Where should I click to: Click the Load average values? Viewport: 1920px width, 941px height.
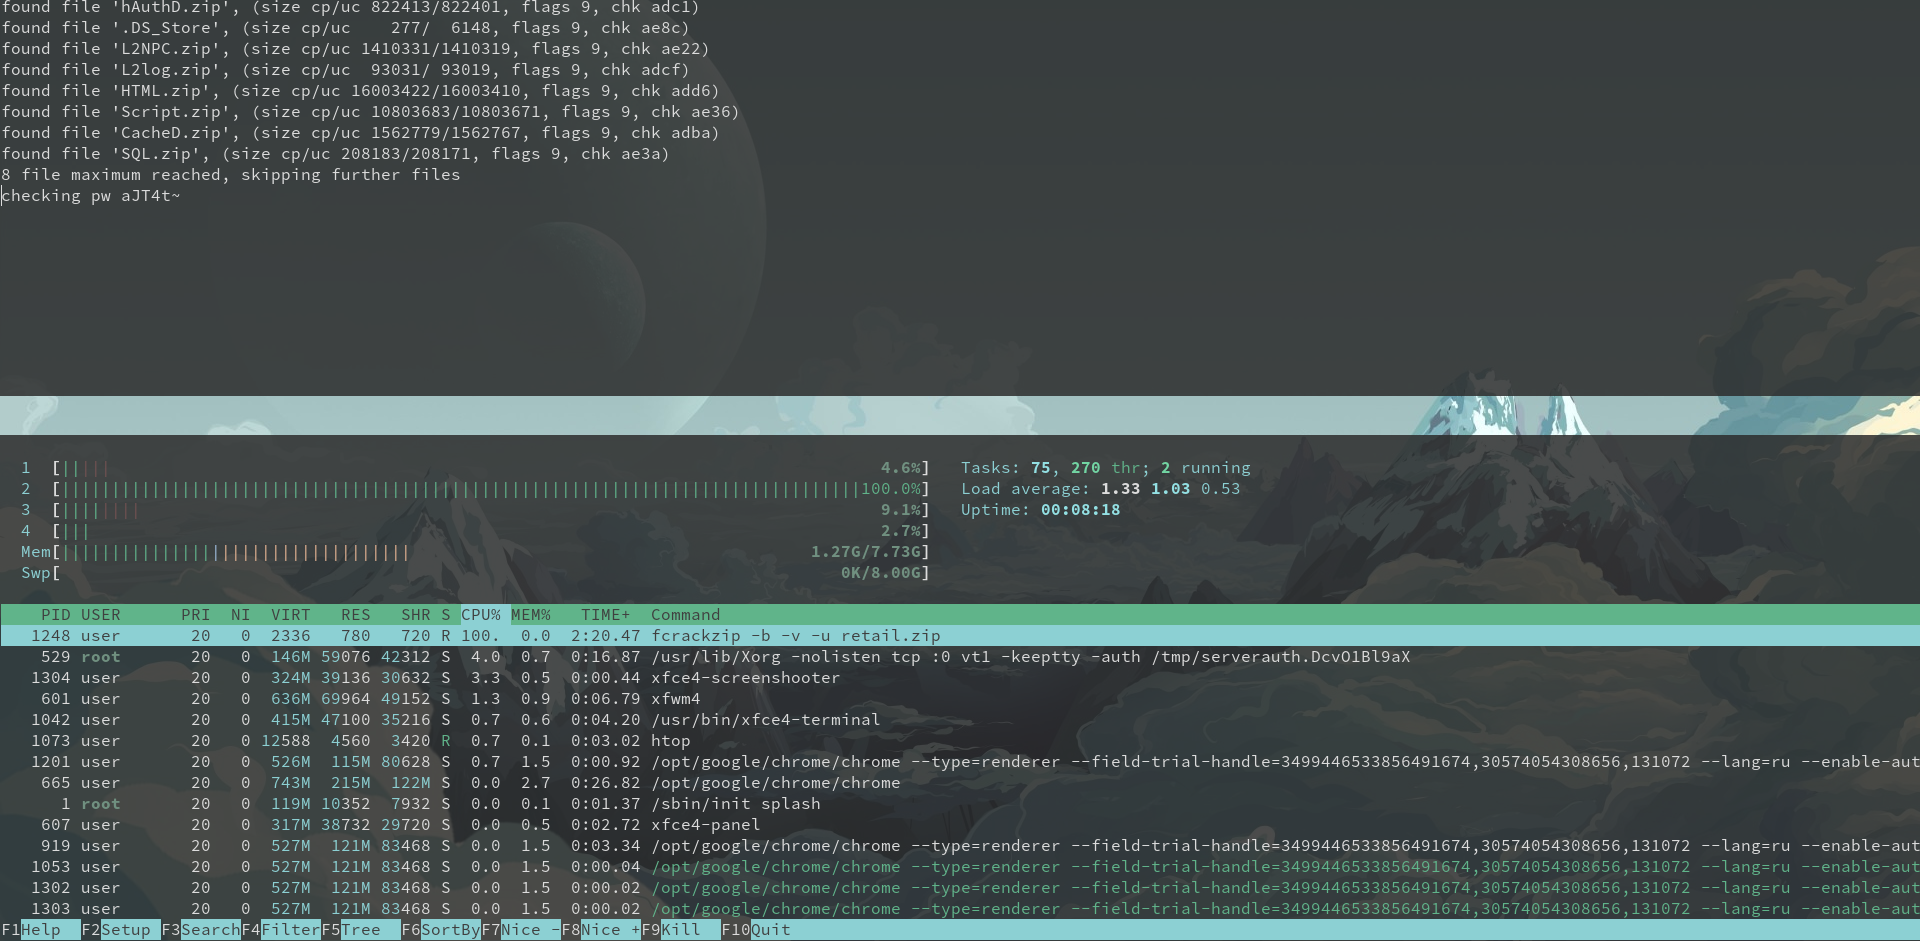[x=1170, y=489]
